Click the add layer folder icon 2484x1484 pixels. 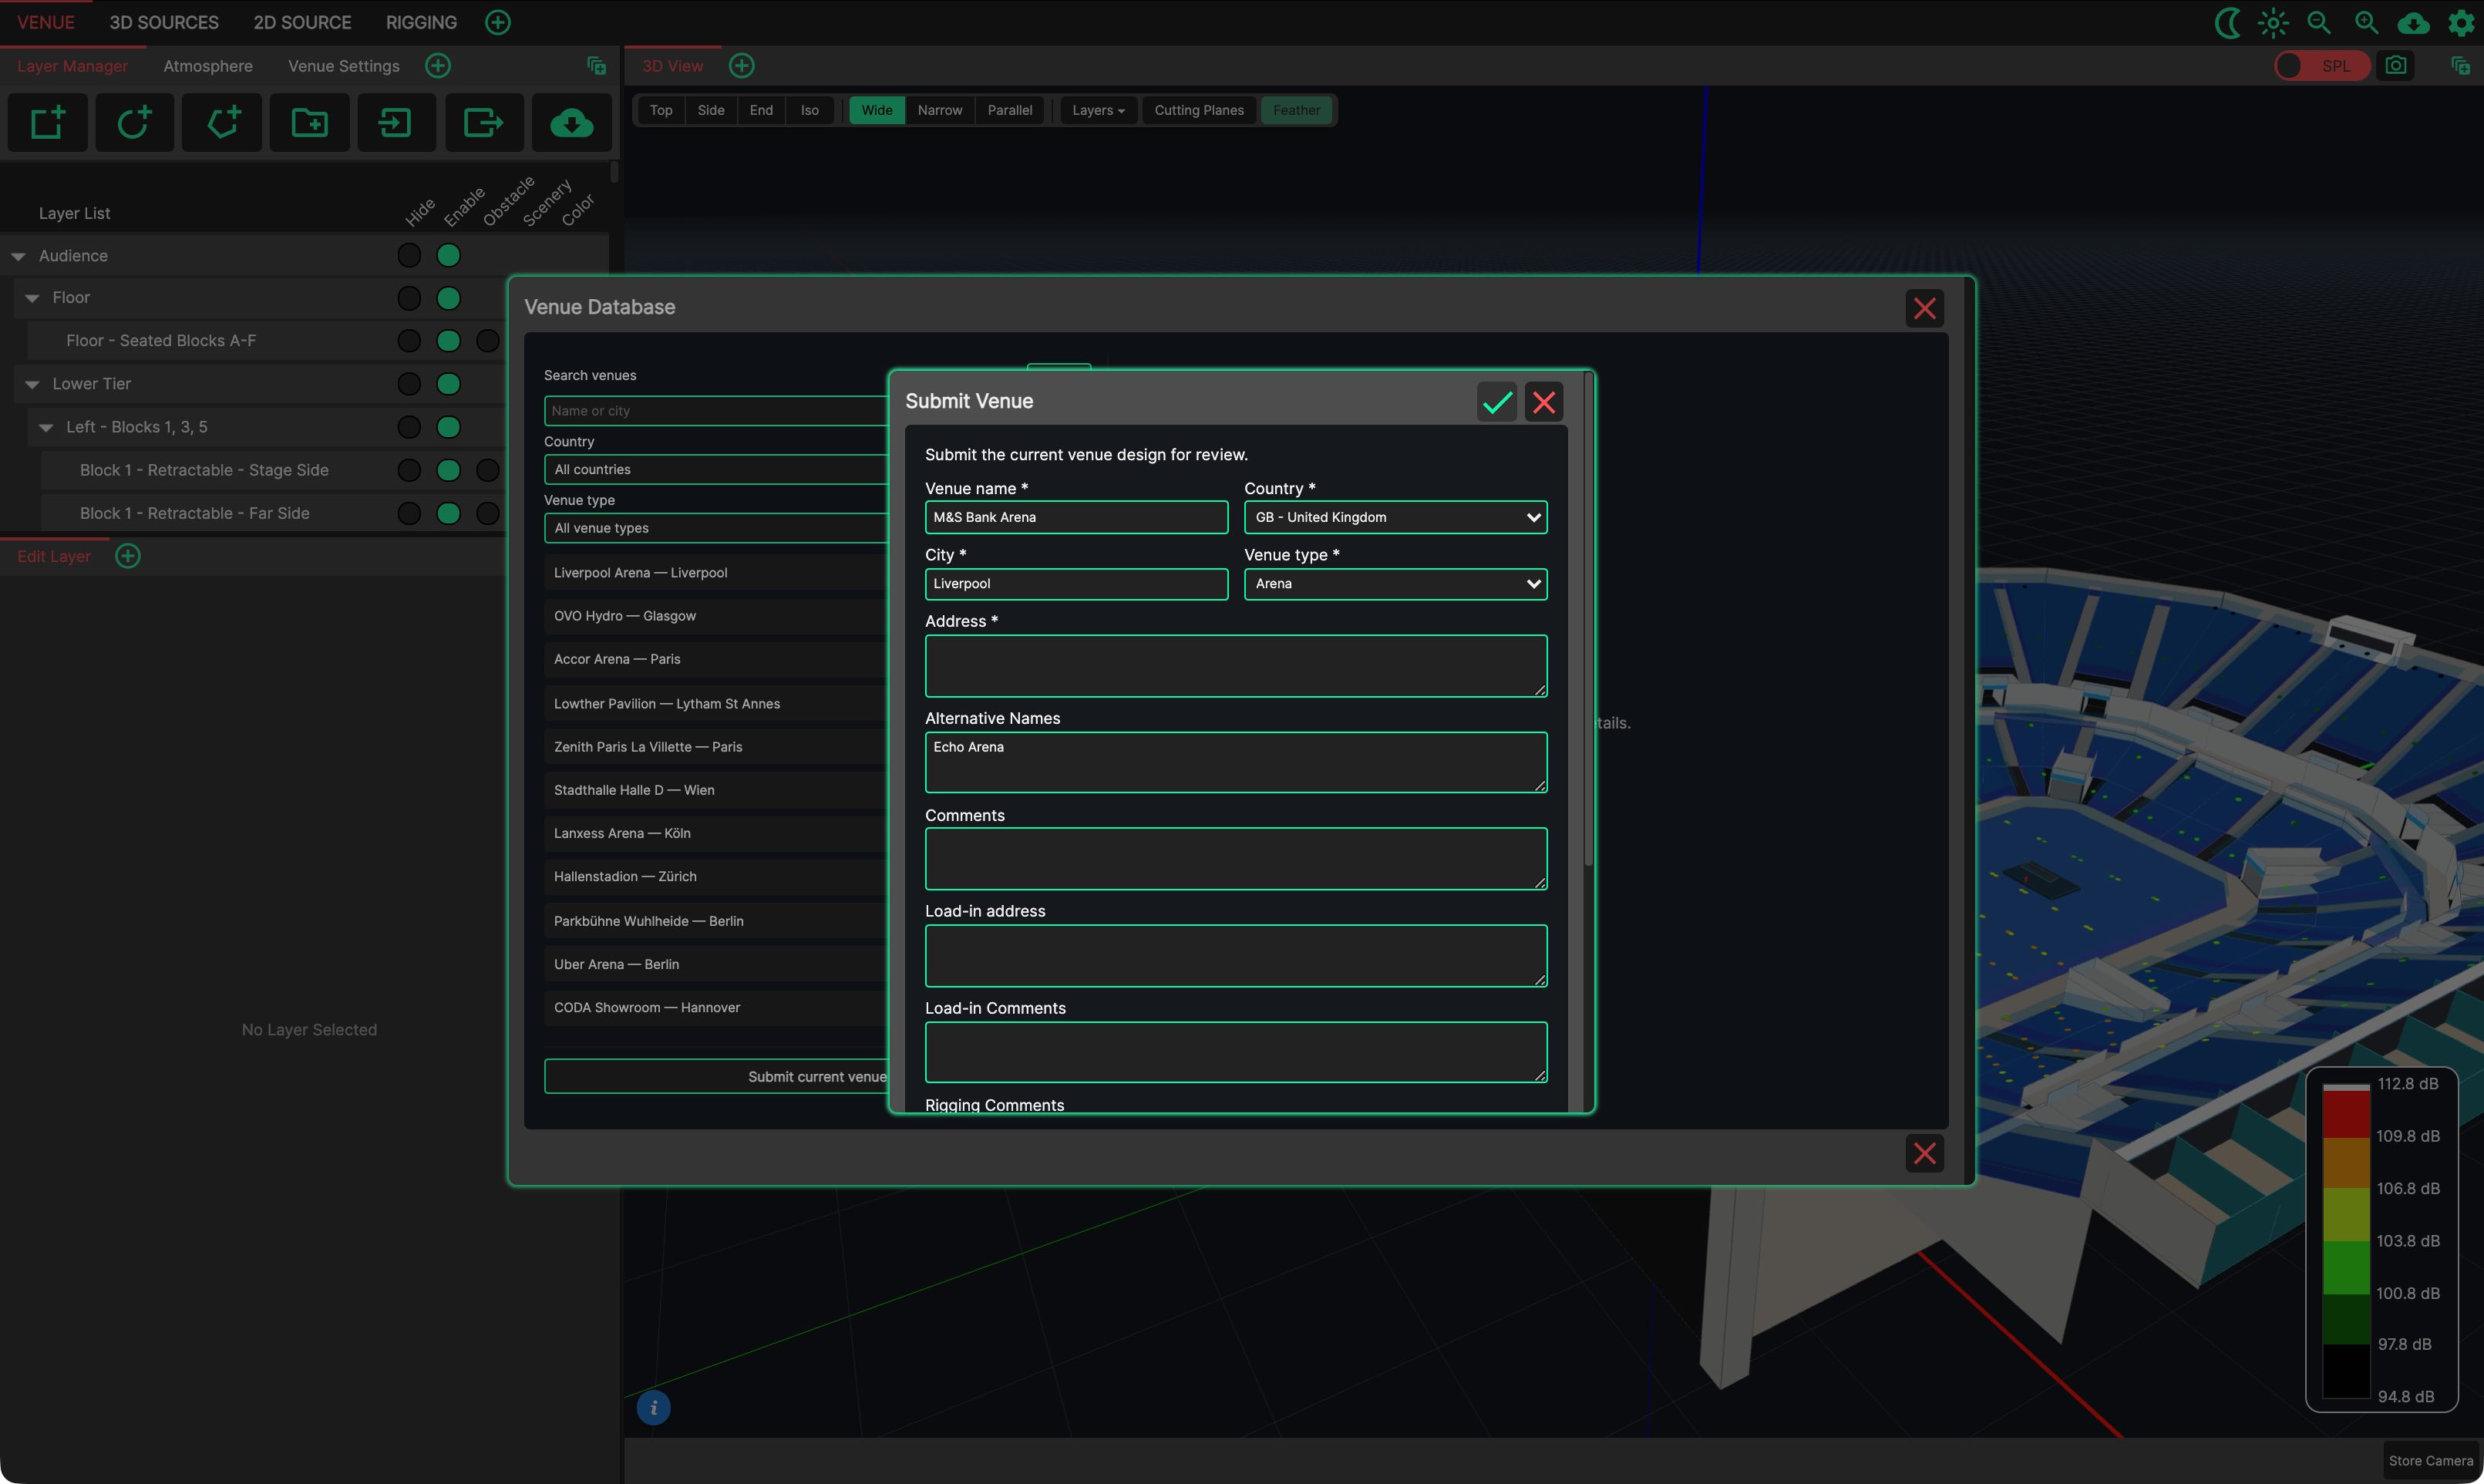(309, 123)
